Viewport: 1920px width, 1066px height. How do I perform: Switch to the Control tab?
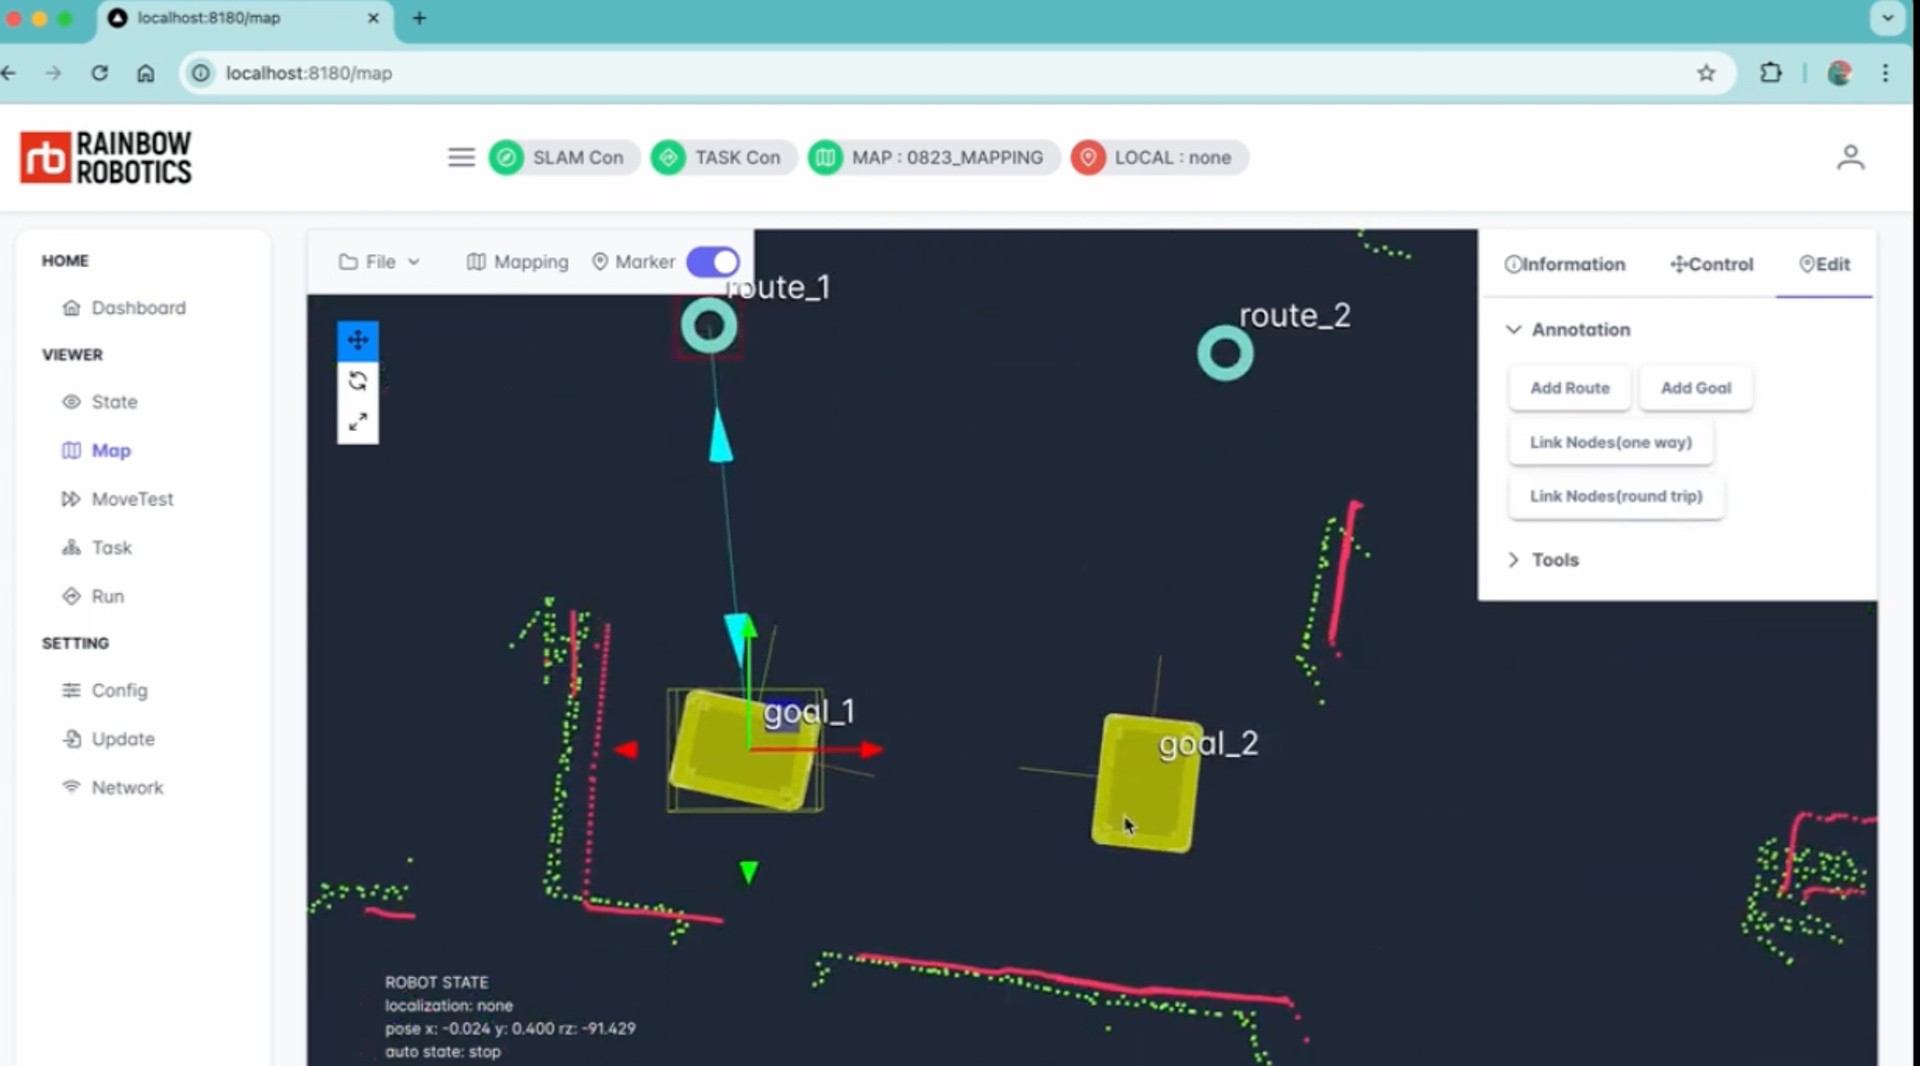[x=1711, y=264]
